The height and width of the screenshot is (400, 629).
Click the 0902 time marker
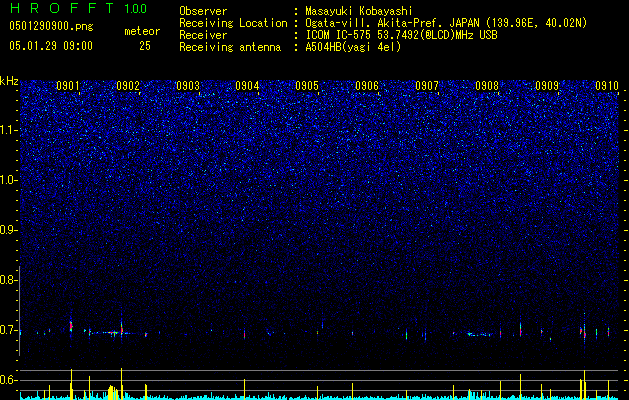[128, 86]
